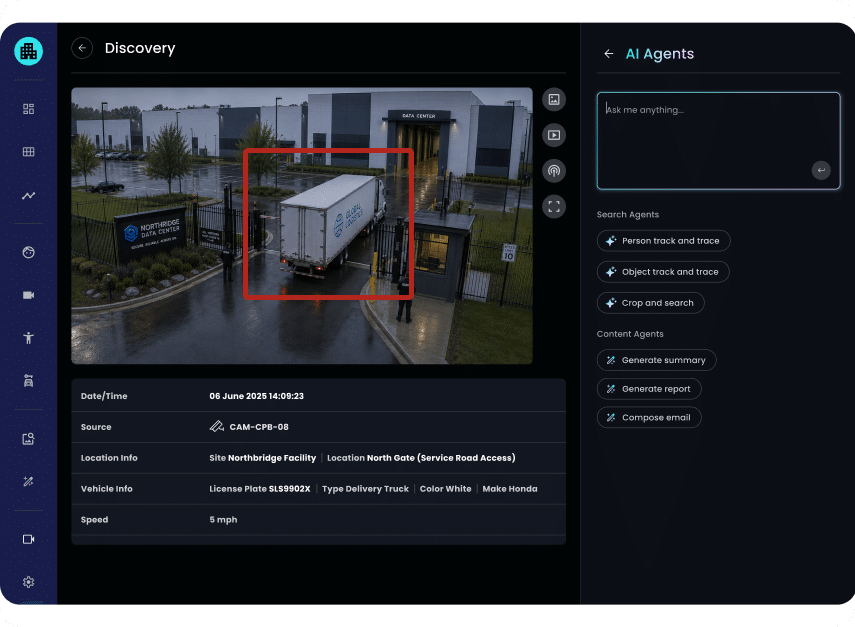Click vehicle make Honda value
The width and height of the screenshot is (855, 627).
(x=524, y=489)
